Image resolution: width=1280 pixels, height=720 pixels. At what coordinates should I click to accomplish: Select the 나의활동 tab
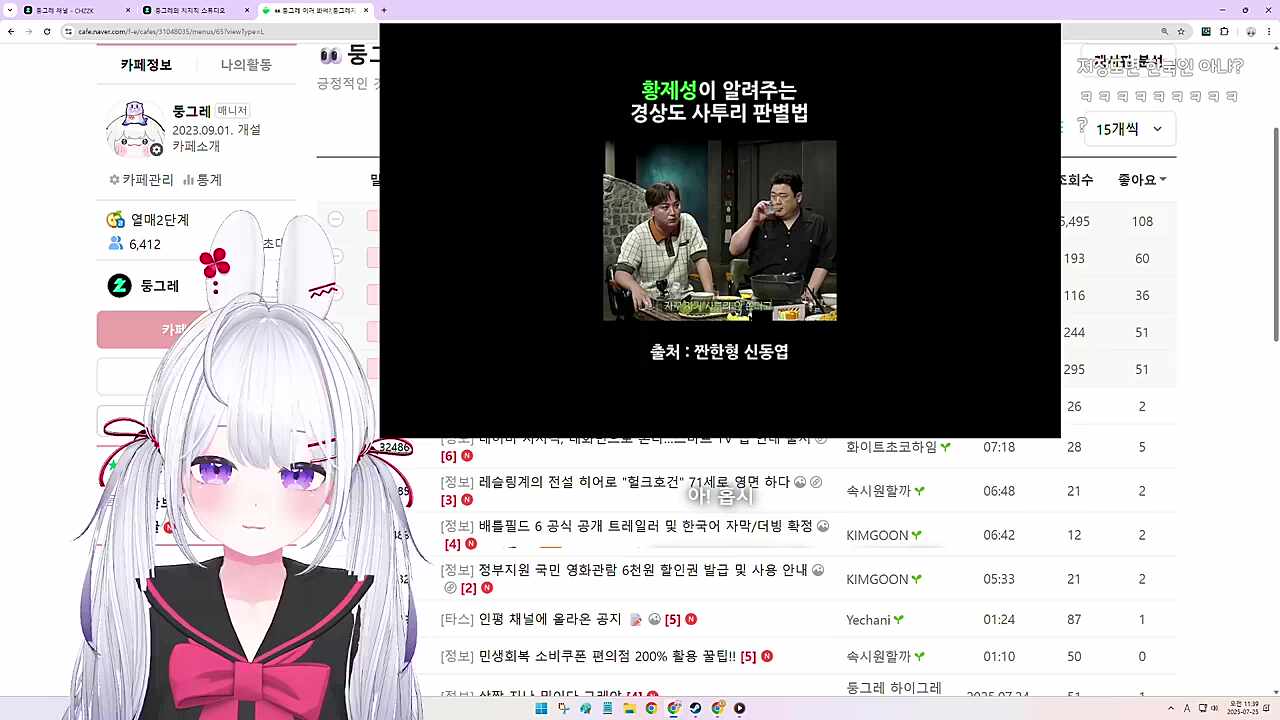point(246,65)
